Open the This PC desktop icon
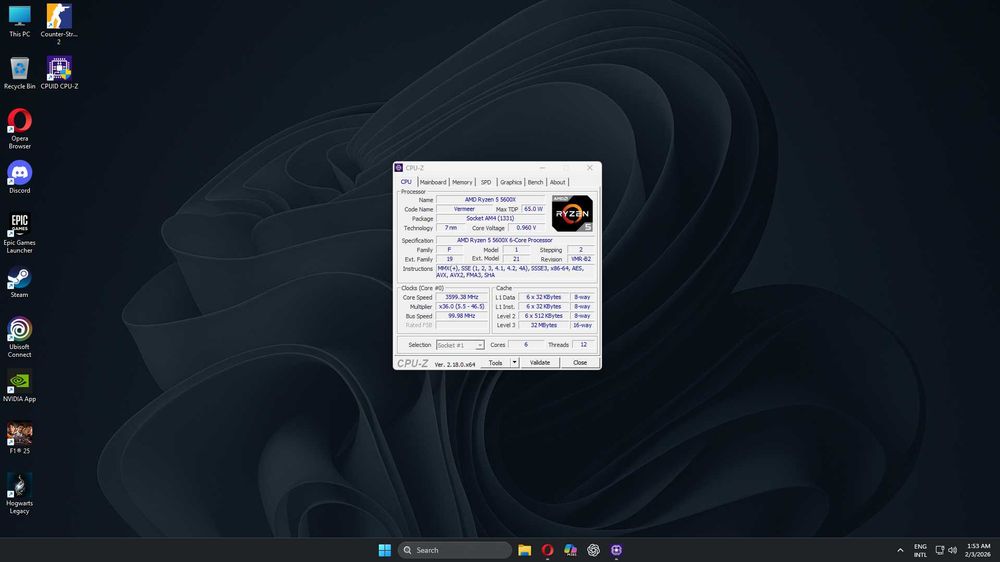 pyautogui.click(x=19, y=21)
